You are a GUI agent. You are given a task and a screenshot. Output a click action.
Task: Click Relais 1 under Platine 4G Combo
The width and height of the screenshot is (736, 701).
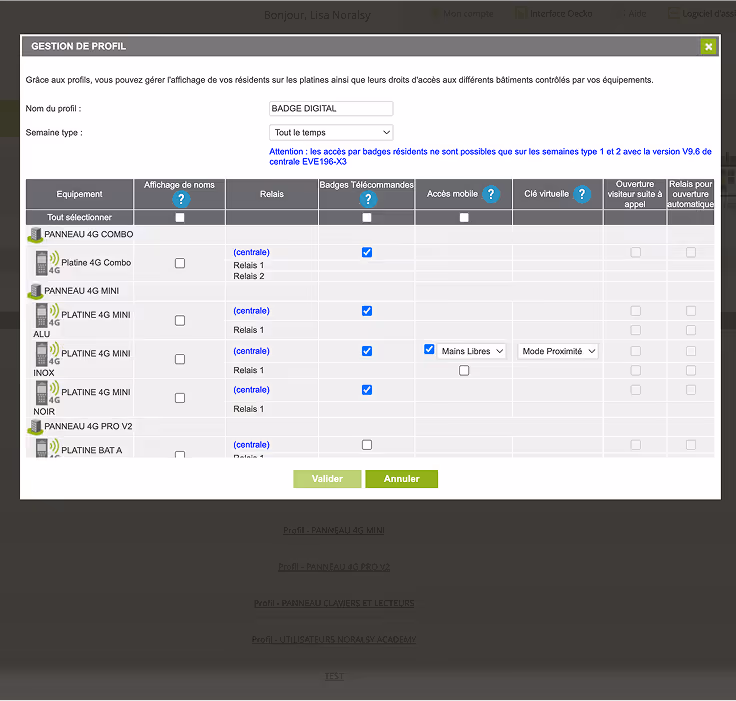tap(249, 266)
